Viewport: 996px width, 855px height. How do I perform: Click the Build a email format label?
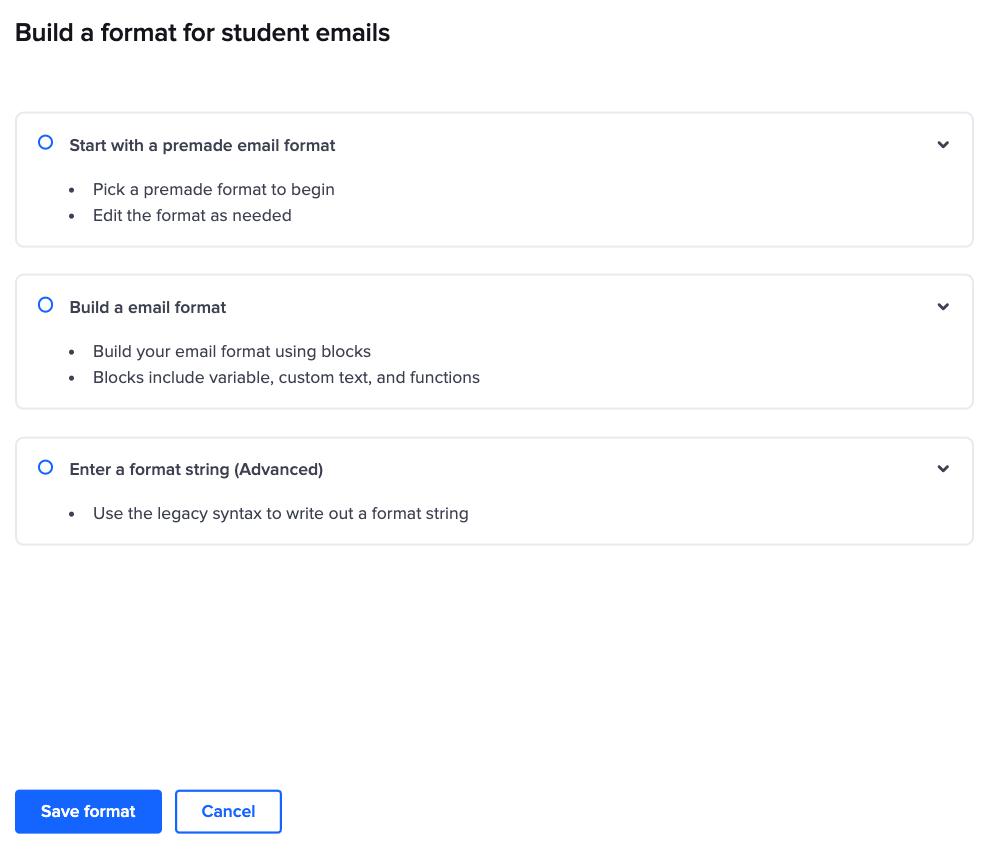coord(147,307)
